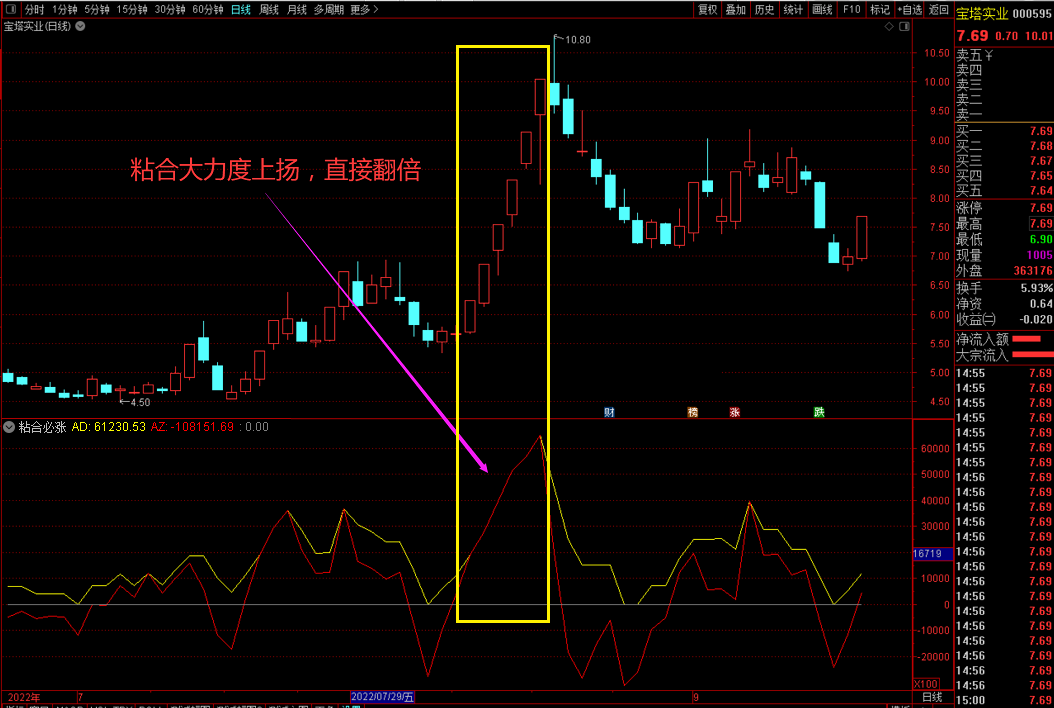Click the 2022/07/29 date marker on timeline
The image size is (1054, 708).
pyautogui.click(x=382, y=697)
